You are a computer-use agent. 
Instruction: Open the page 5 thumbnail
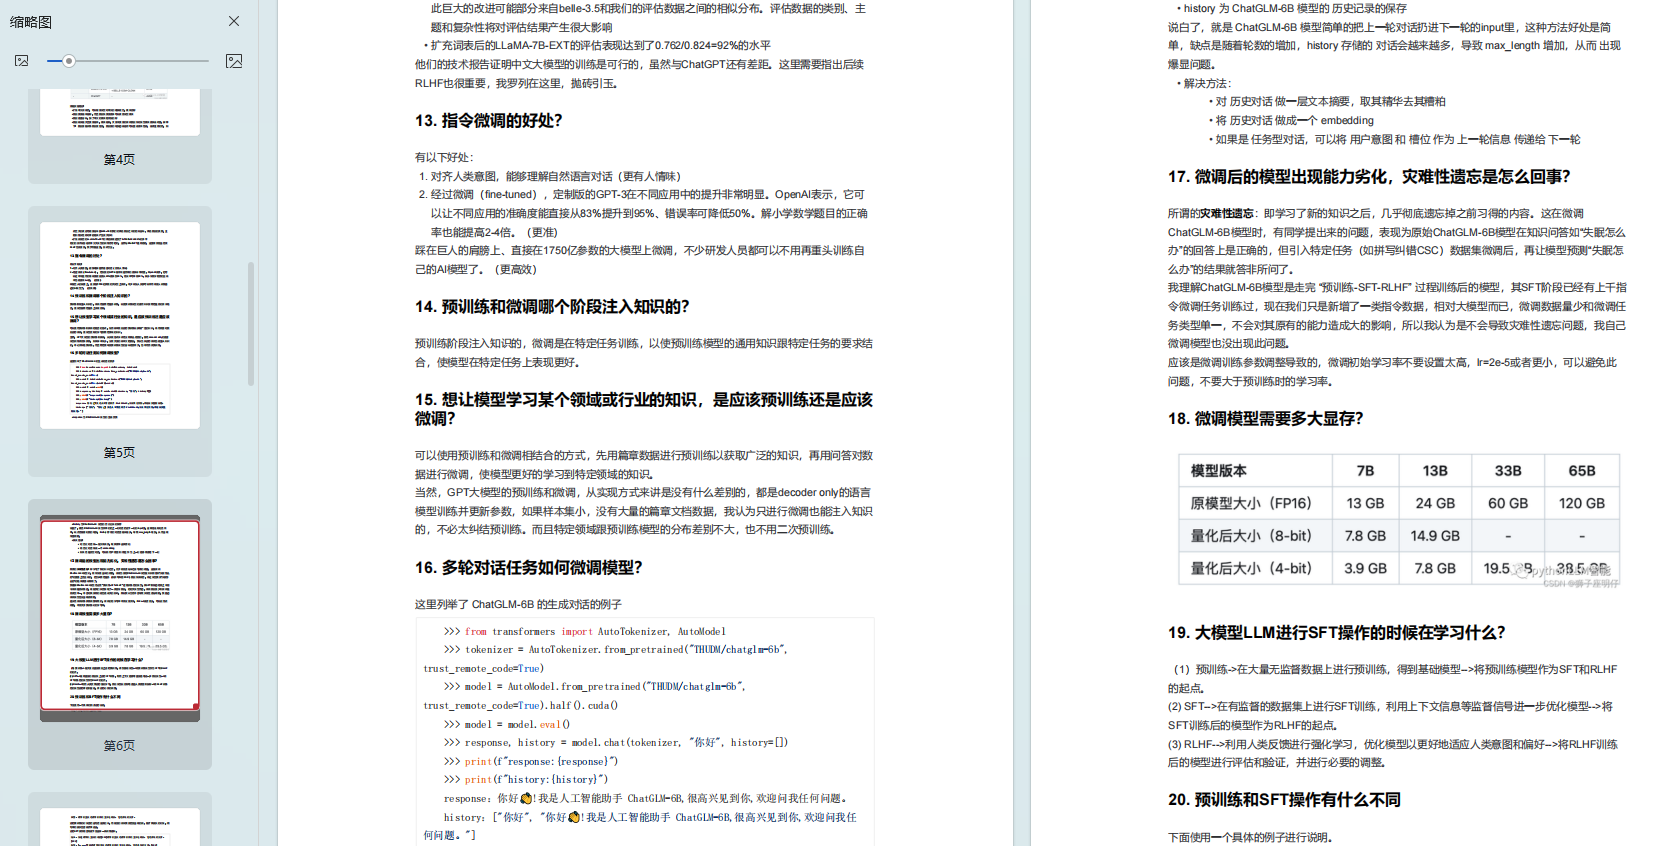pyautogui.click(x=120, y=325)
